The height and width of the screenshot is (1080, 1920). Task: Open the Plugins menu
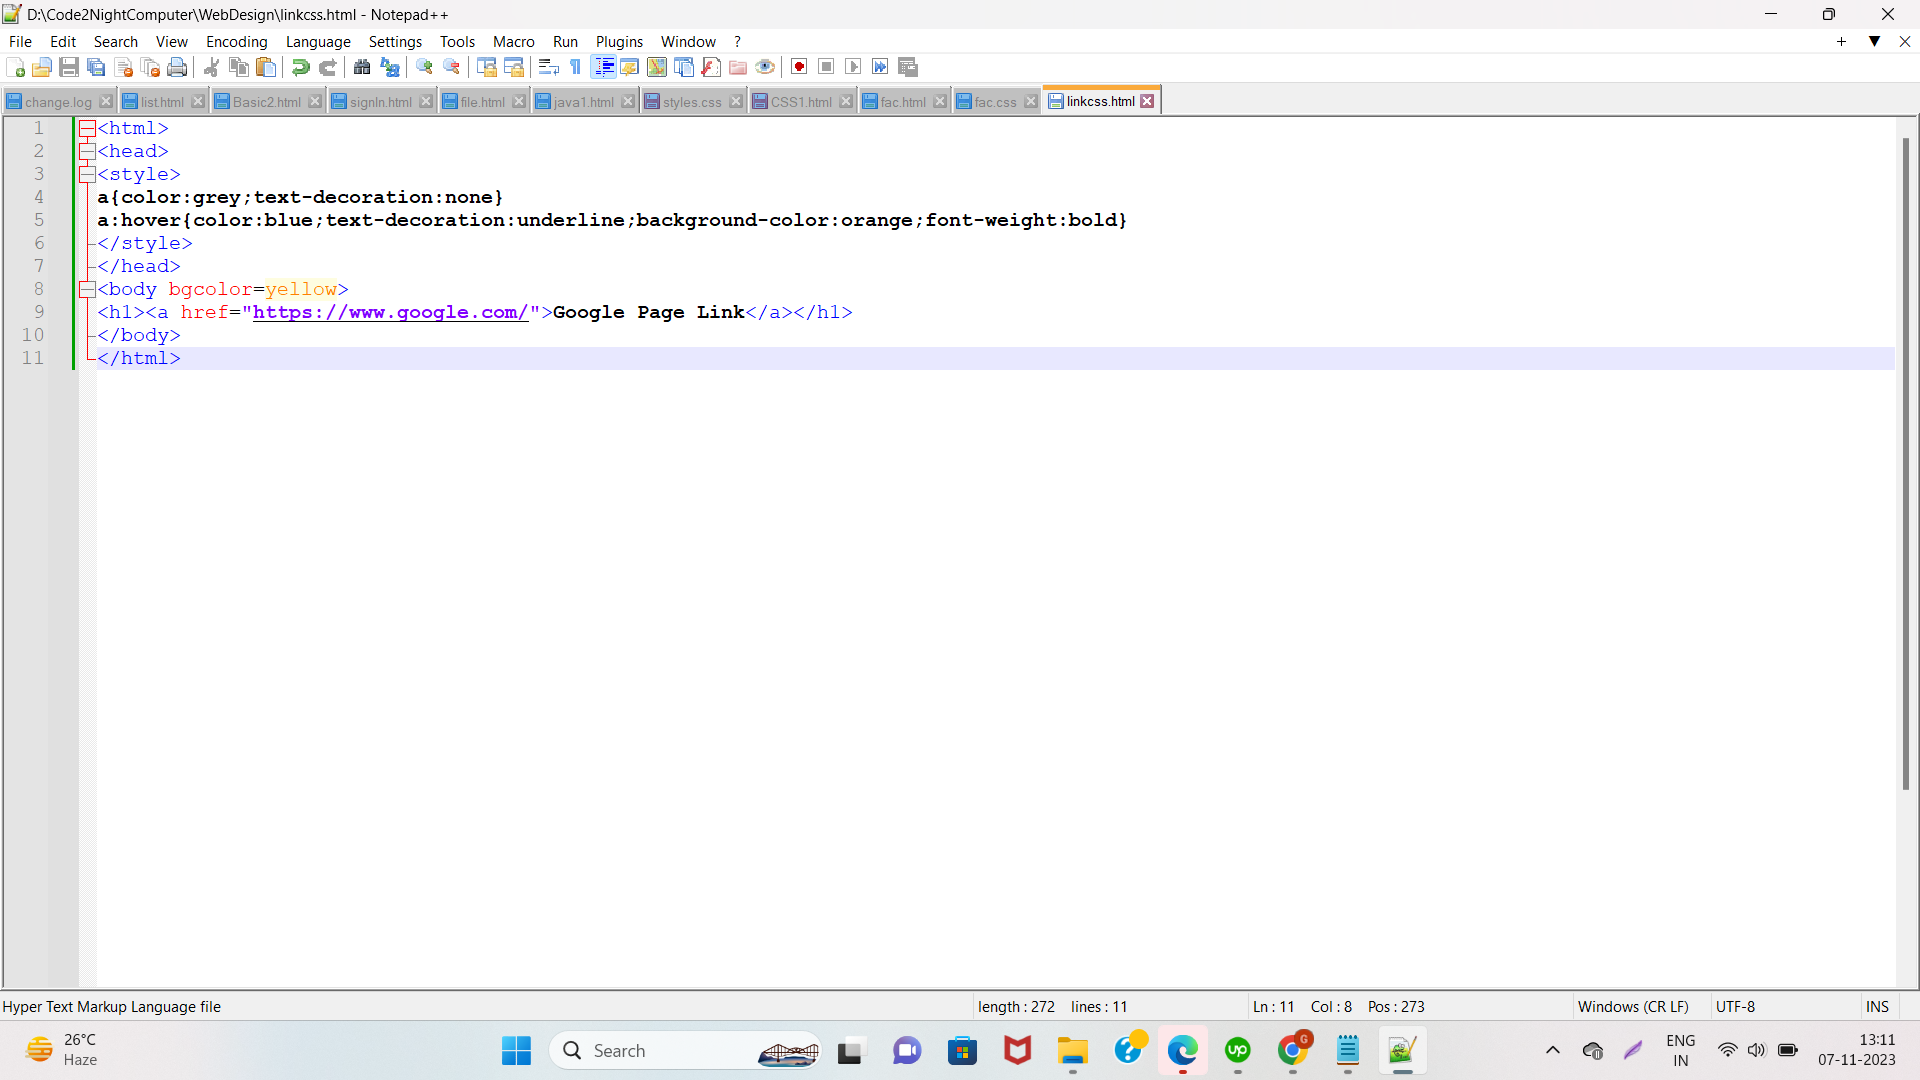click(x=619, y=41)
